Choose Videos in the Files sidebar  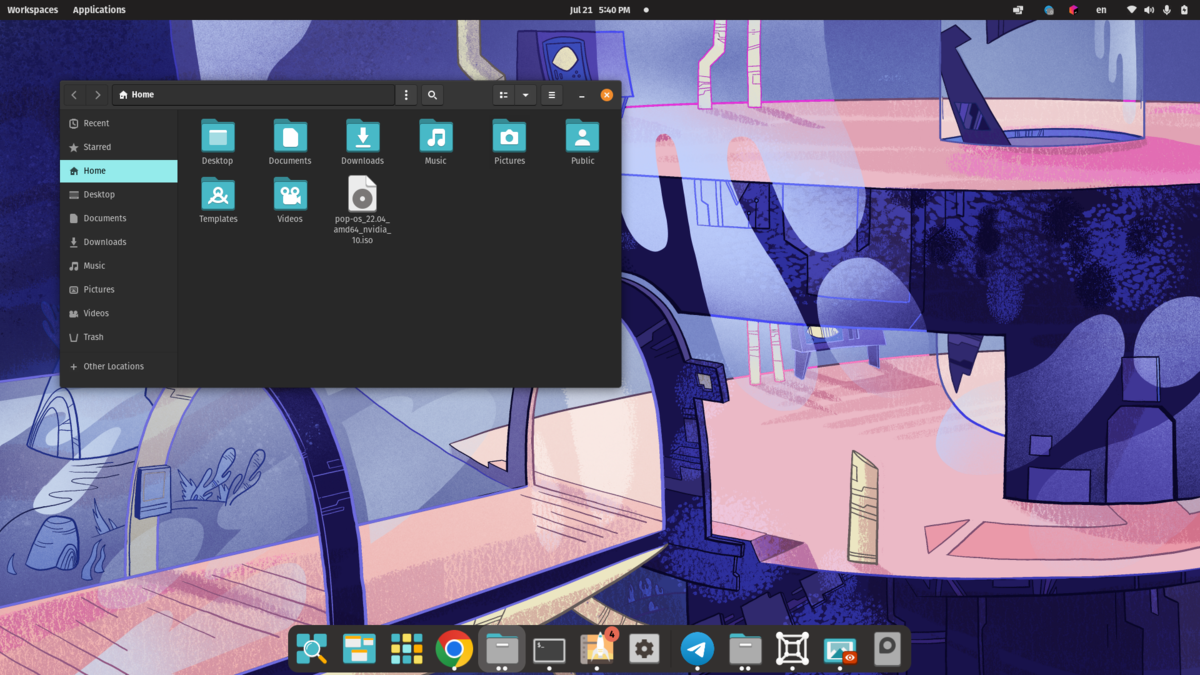[x=119, y=313]
